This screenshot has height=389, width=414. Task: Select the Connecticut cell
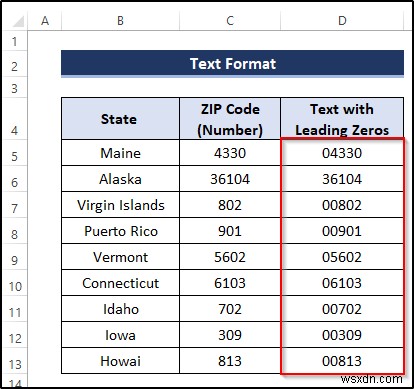[120, 283]
